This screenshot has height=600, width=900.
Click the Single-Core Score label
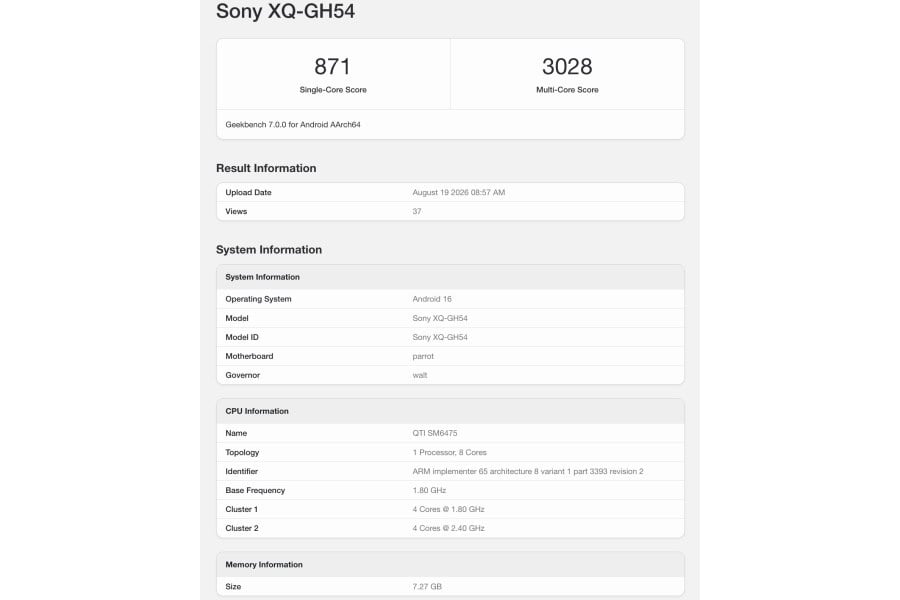(x=333, y=90)
